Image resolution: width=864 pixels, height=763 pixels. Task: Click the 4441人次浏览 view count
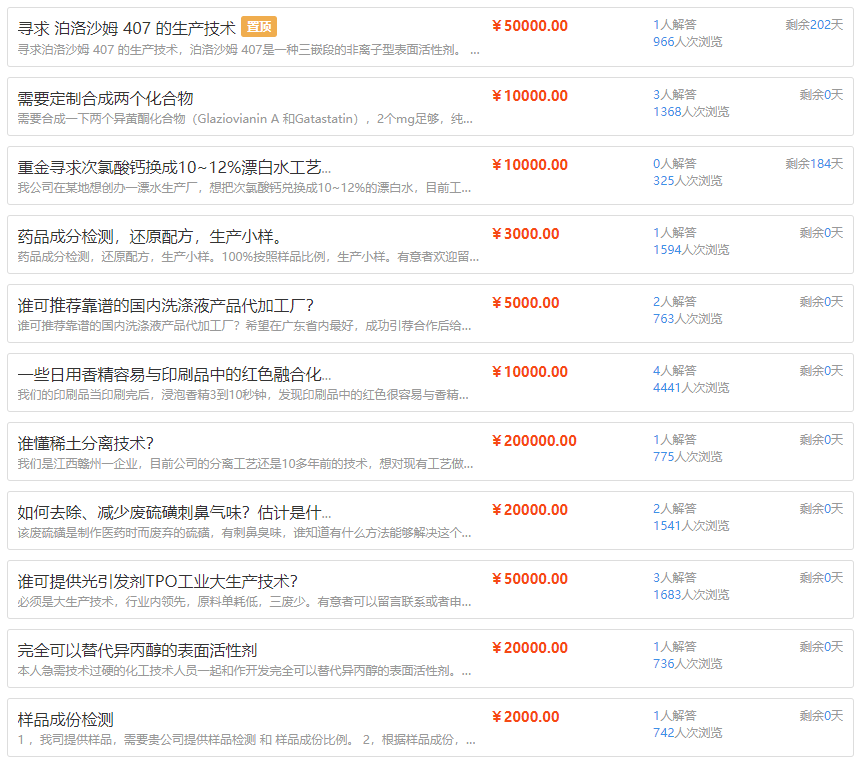[687, 387]
